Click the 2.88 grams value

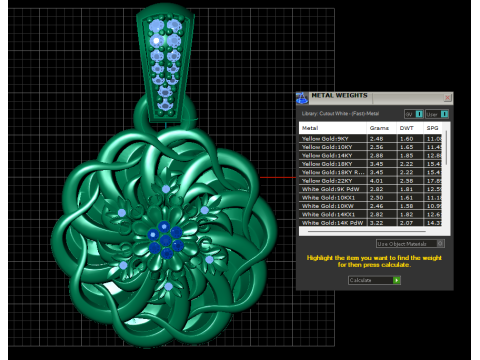pyautogui.click(x=376, y=155)
